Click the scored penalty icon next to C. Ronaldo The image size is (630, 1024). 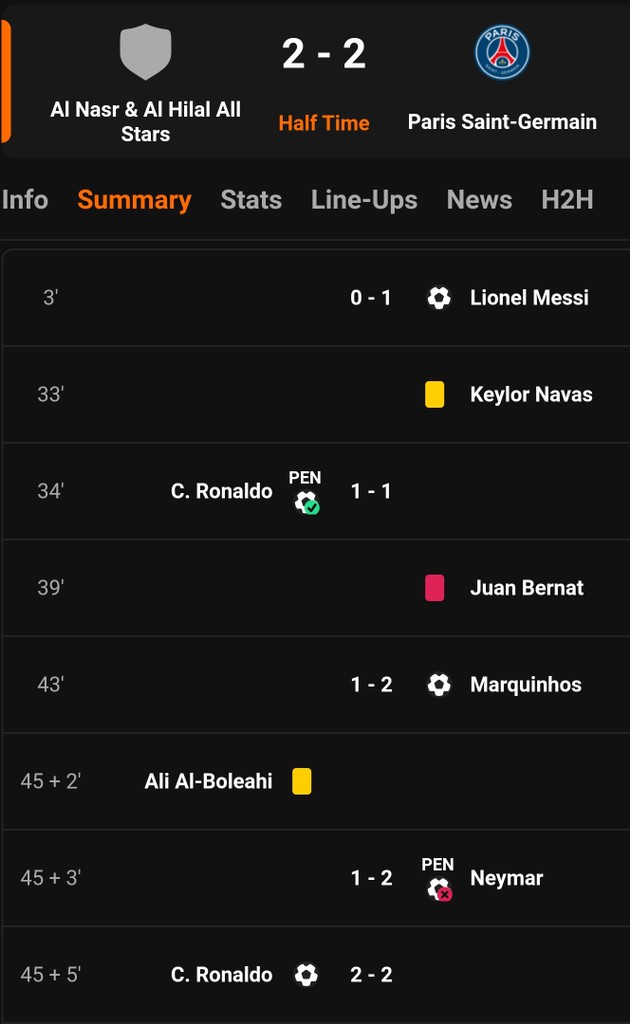point(306,502)
